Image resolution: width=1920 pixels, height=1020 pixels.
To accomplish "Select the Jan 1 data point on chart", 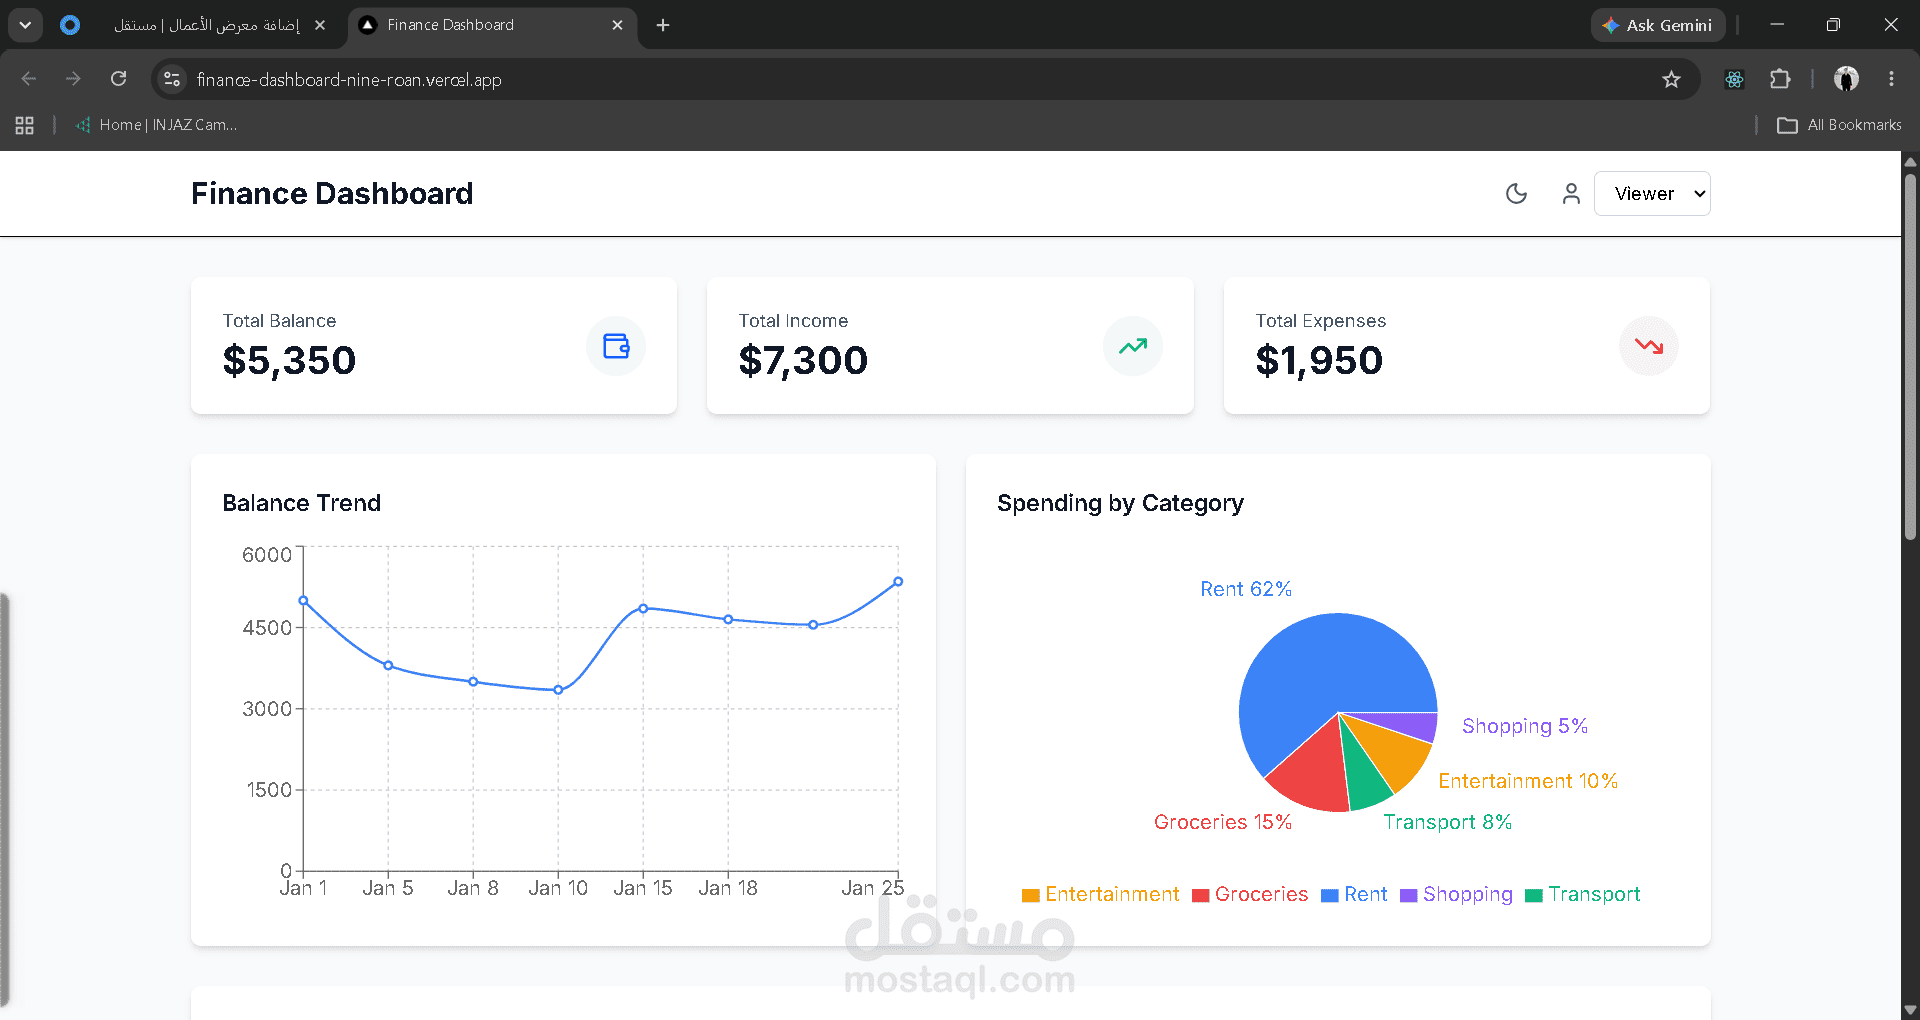I will pos(303,601).
